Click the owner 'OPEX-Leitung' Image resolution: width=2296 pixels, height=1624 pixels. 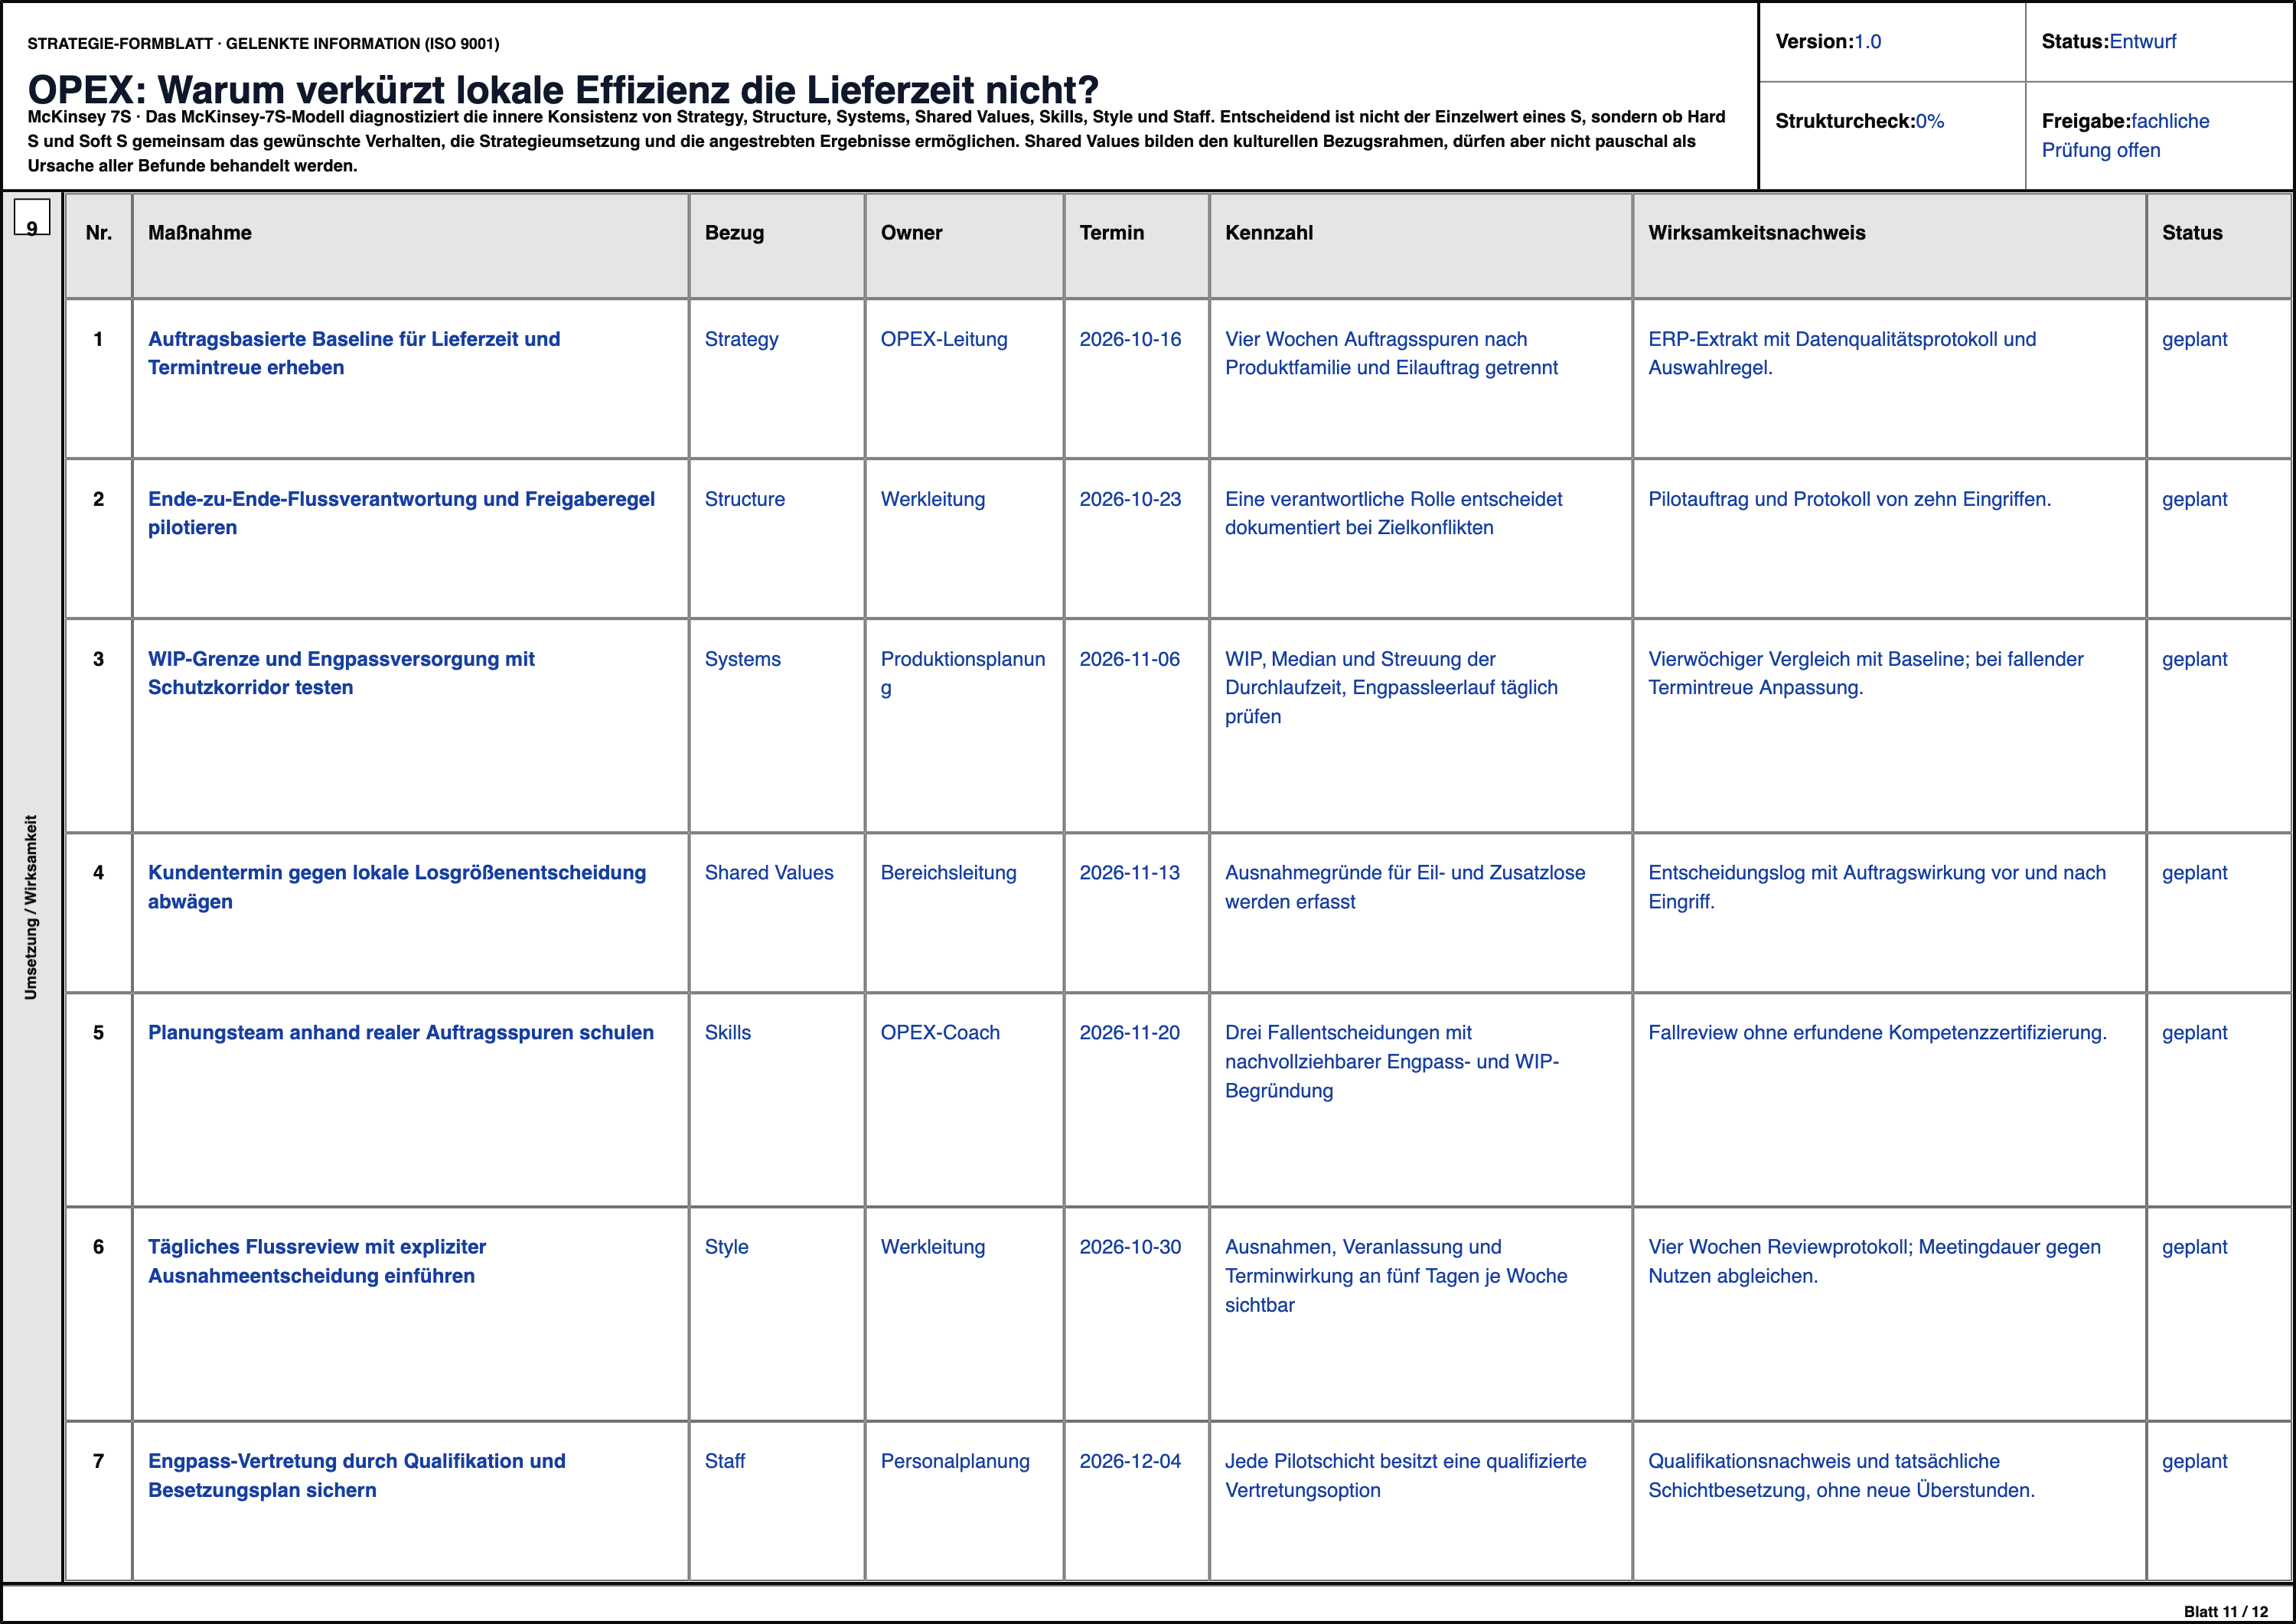coord(944,339)
